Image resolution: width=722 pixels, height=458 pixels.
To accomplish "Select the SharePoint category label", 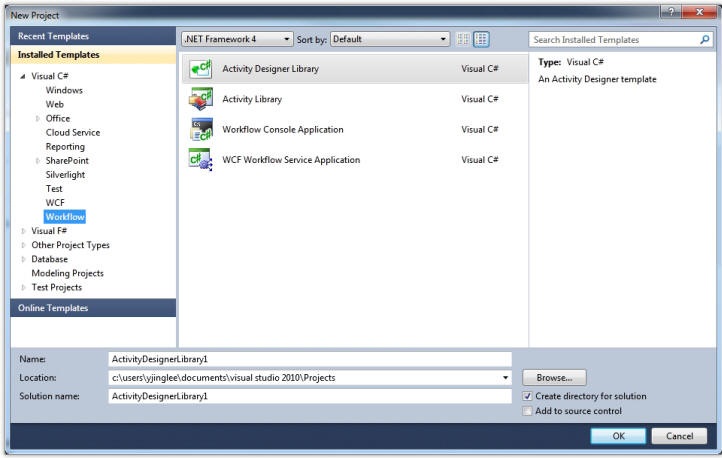I will point(67,161).
